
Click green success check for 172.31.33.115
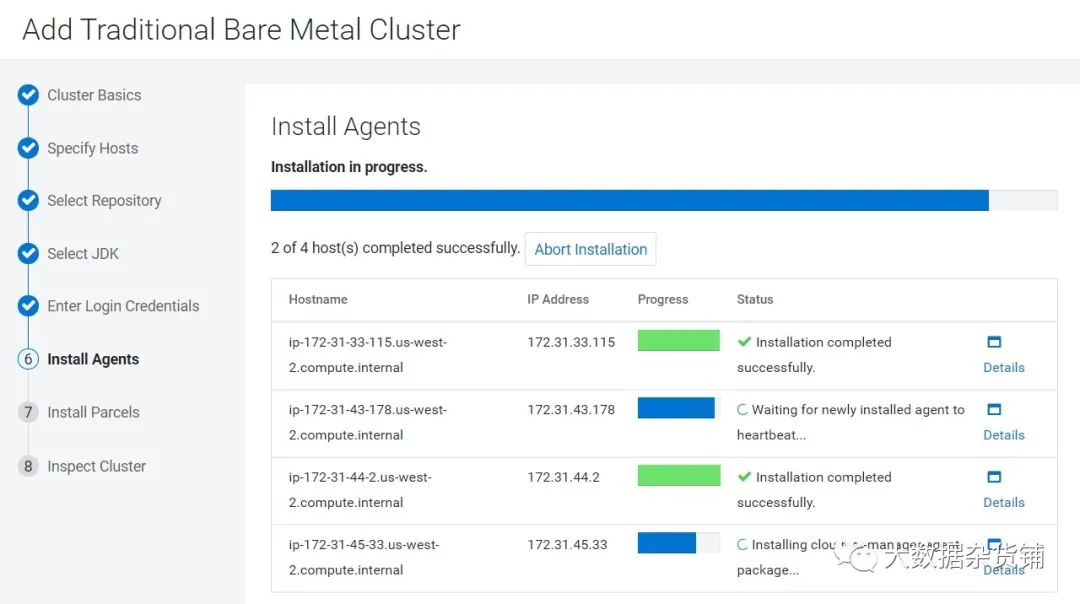point(744,342)
